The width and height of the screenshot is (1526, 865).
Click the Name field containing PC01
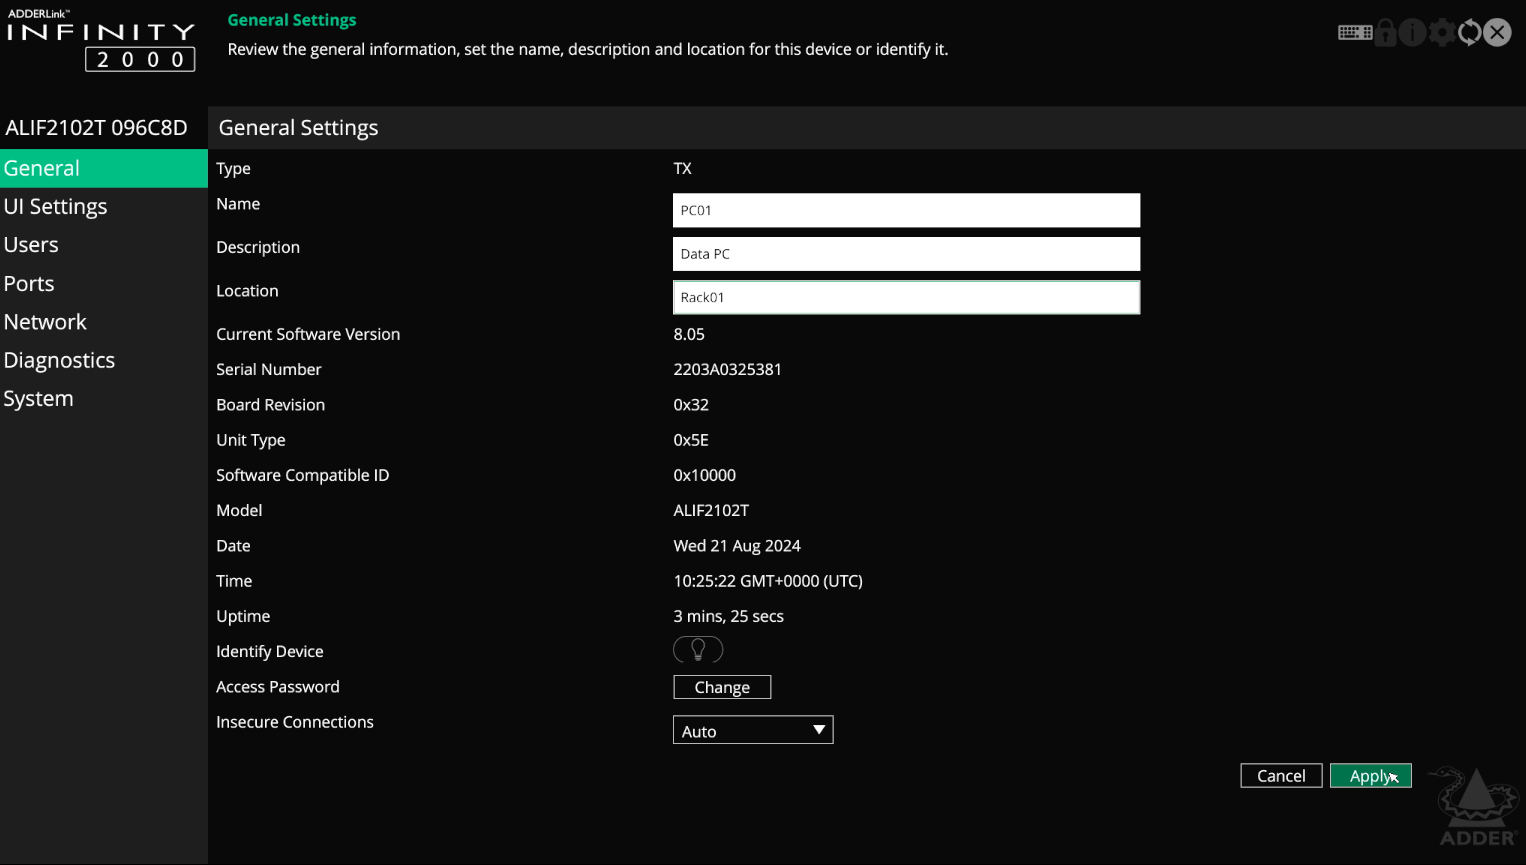coord(905,211)
